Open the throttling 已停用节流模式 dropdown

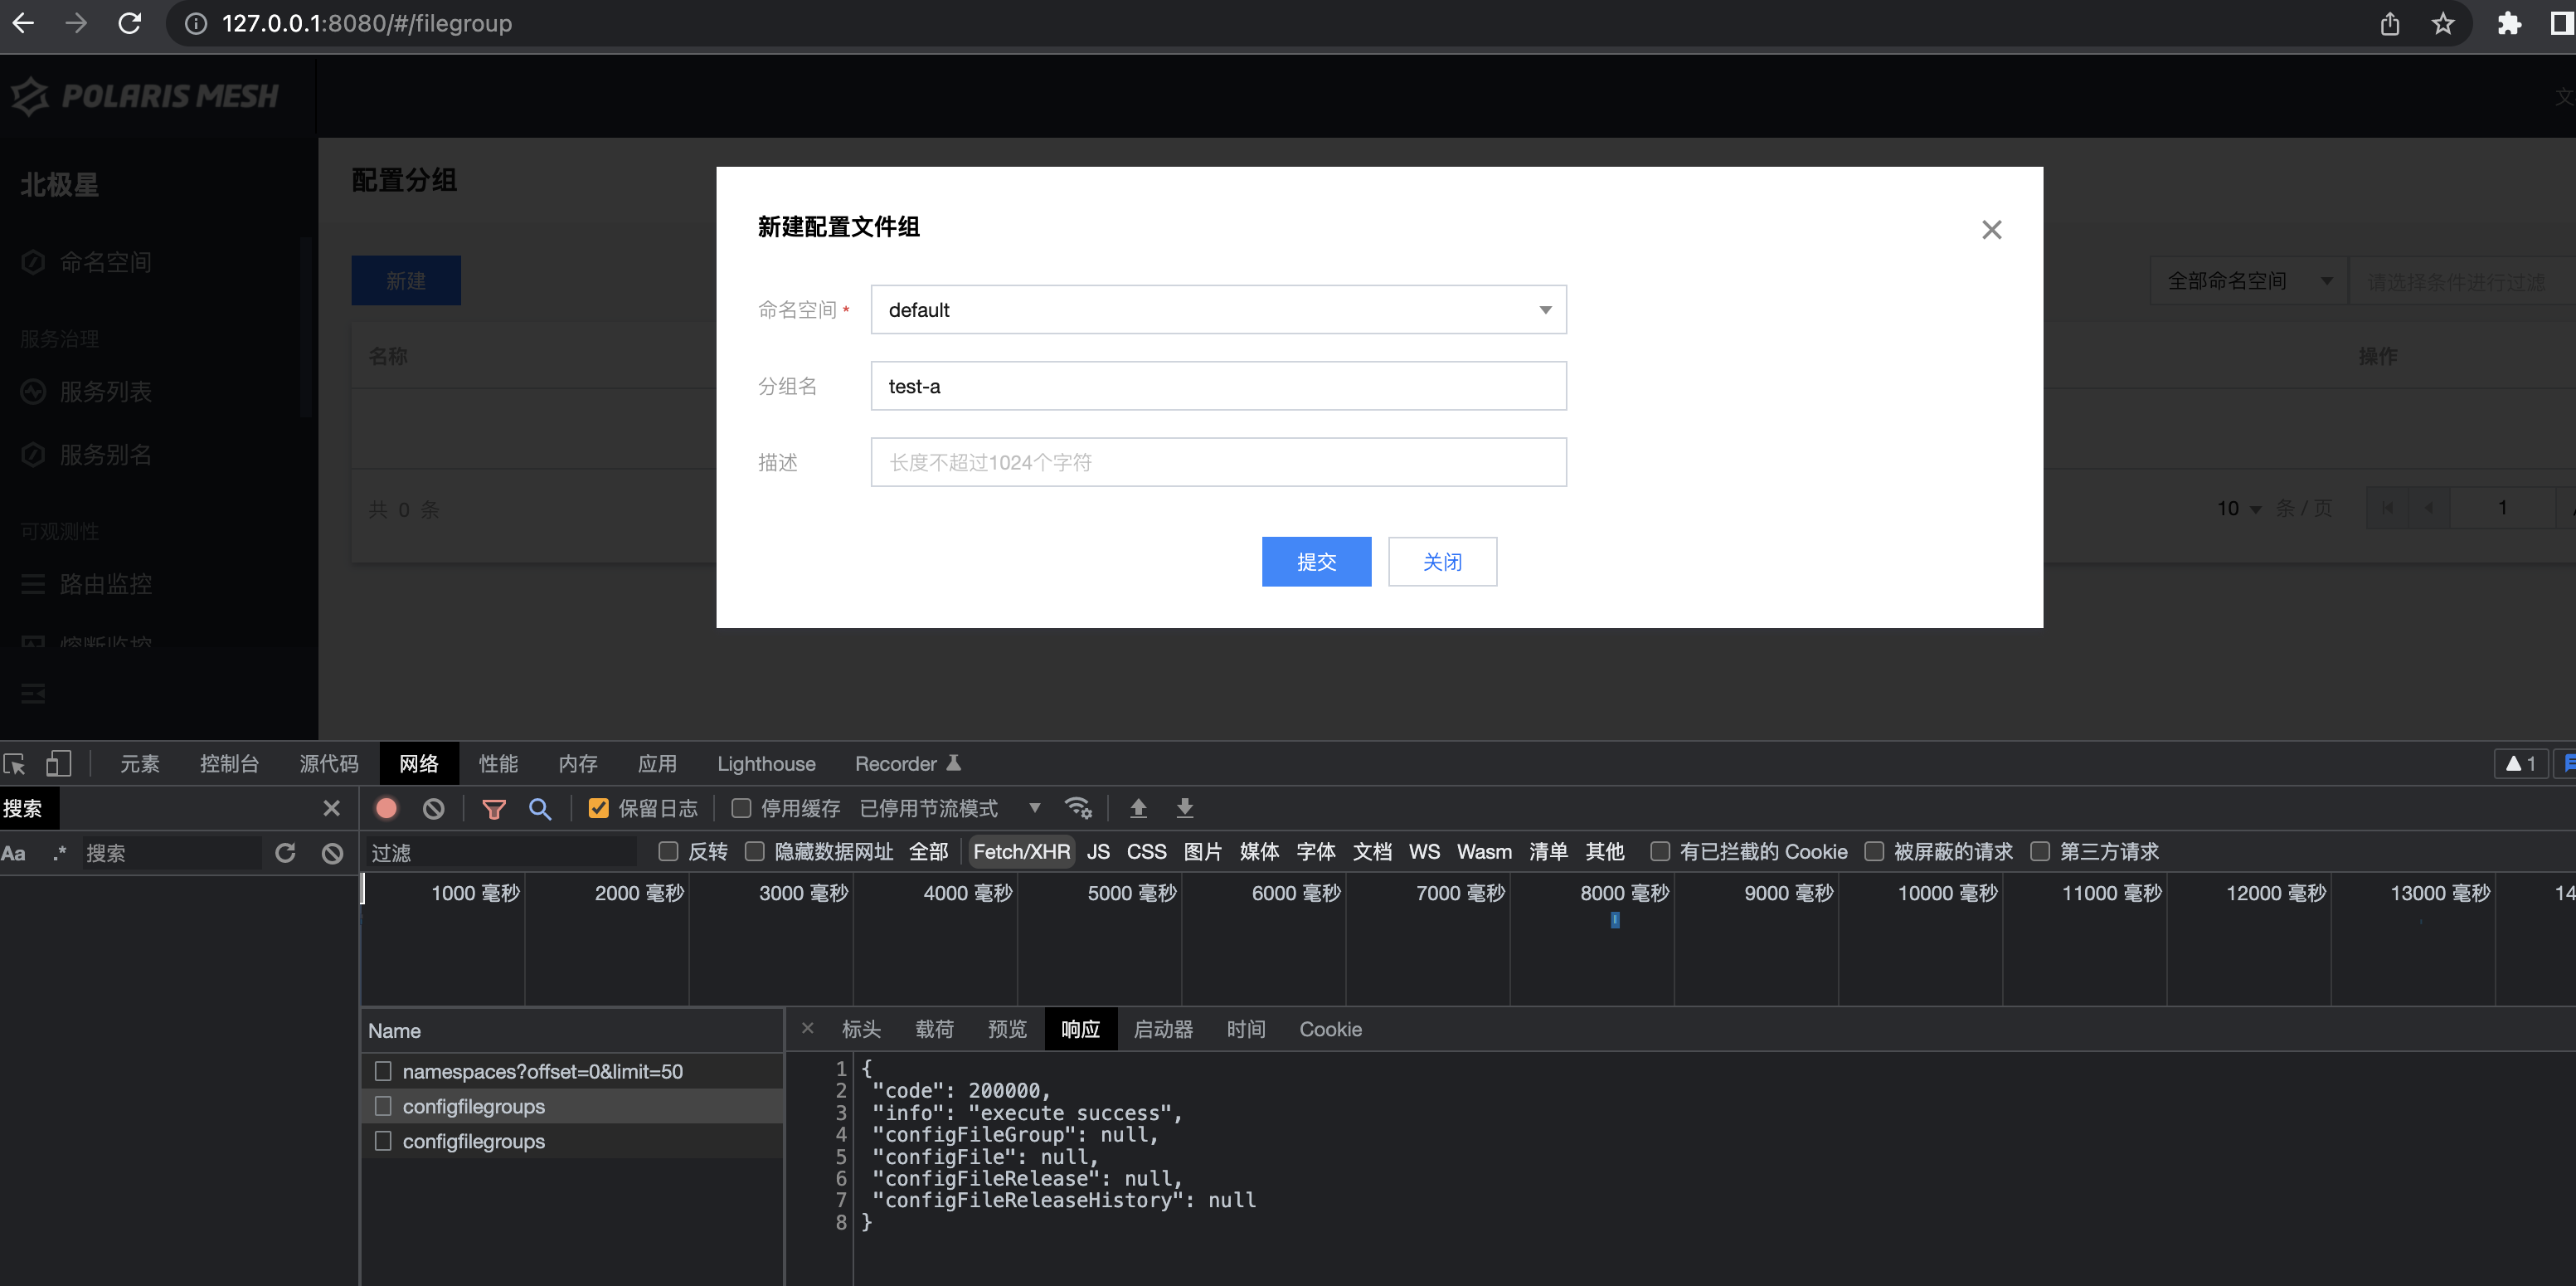coord(951,808)
